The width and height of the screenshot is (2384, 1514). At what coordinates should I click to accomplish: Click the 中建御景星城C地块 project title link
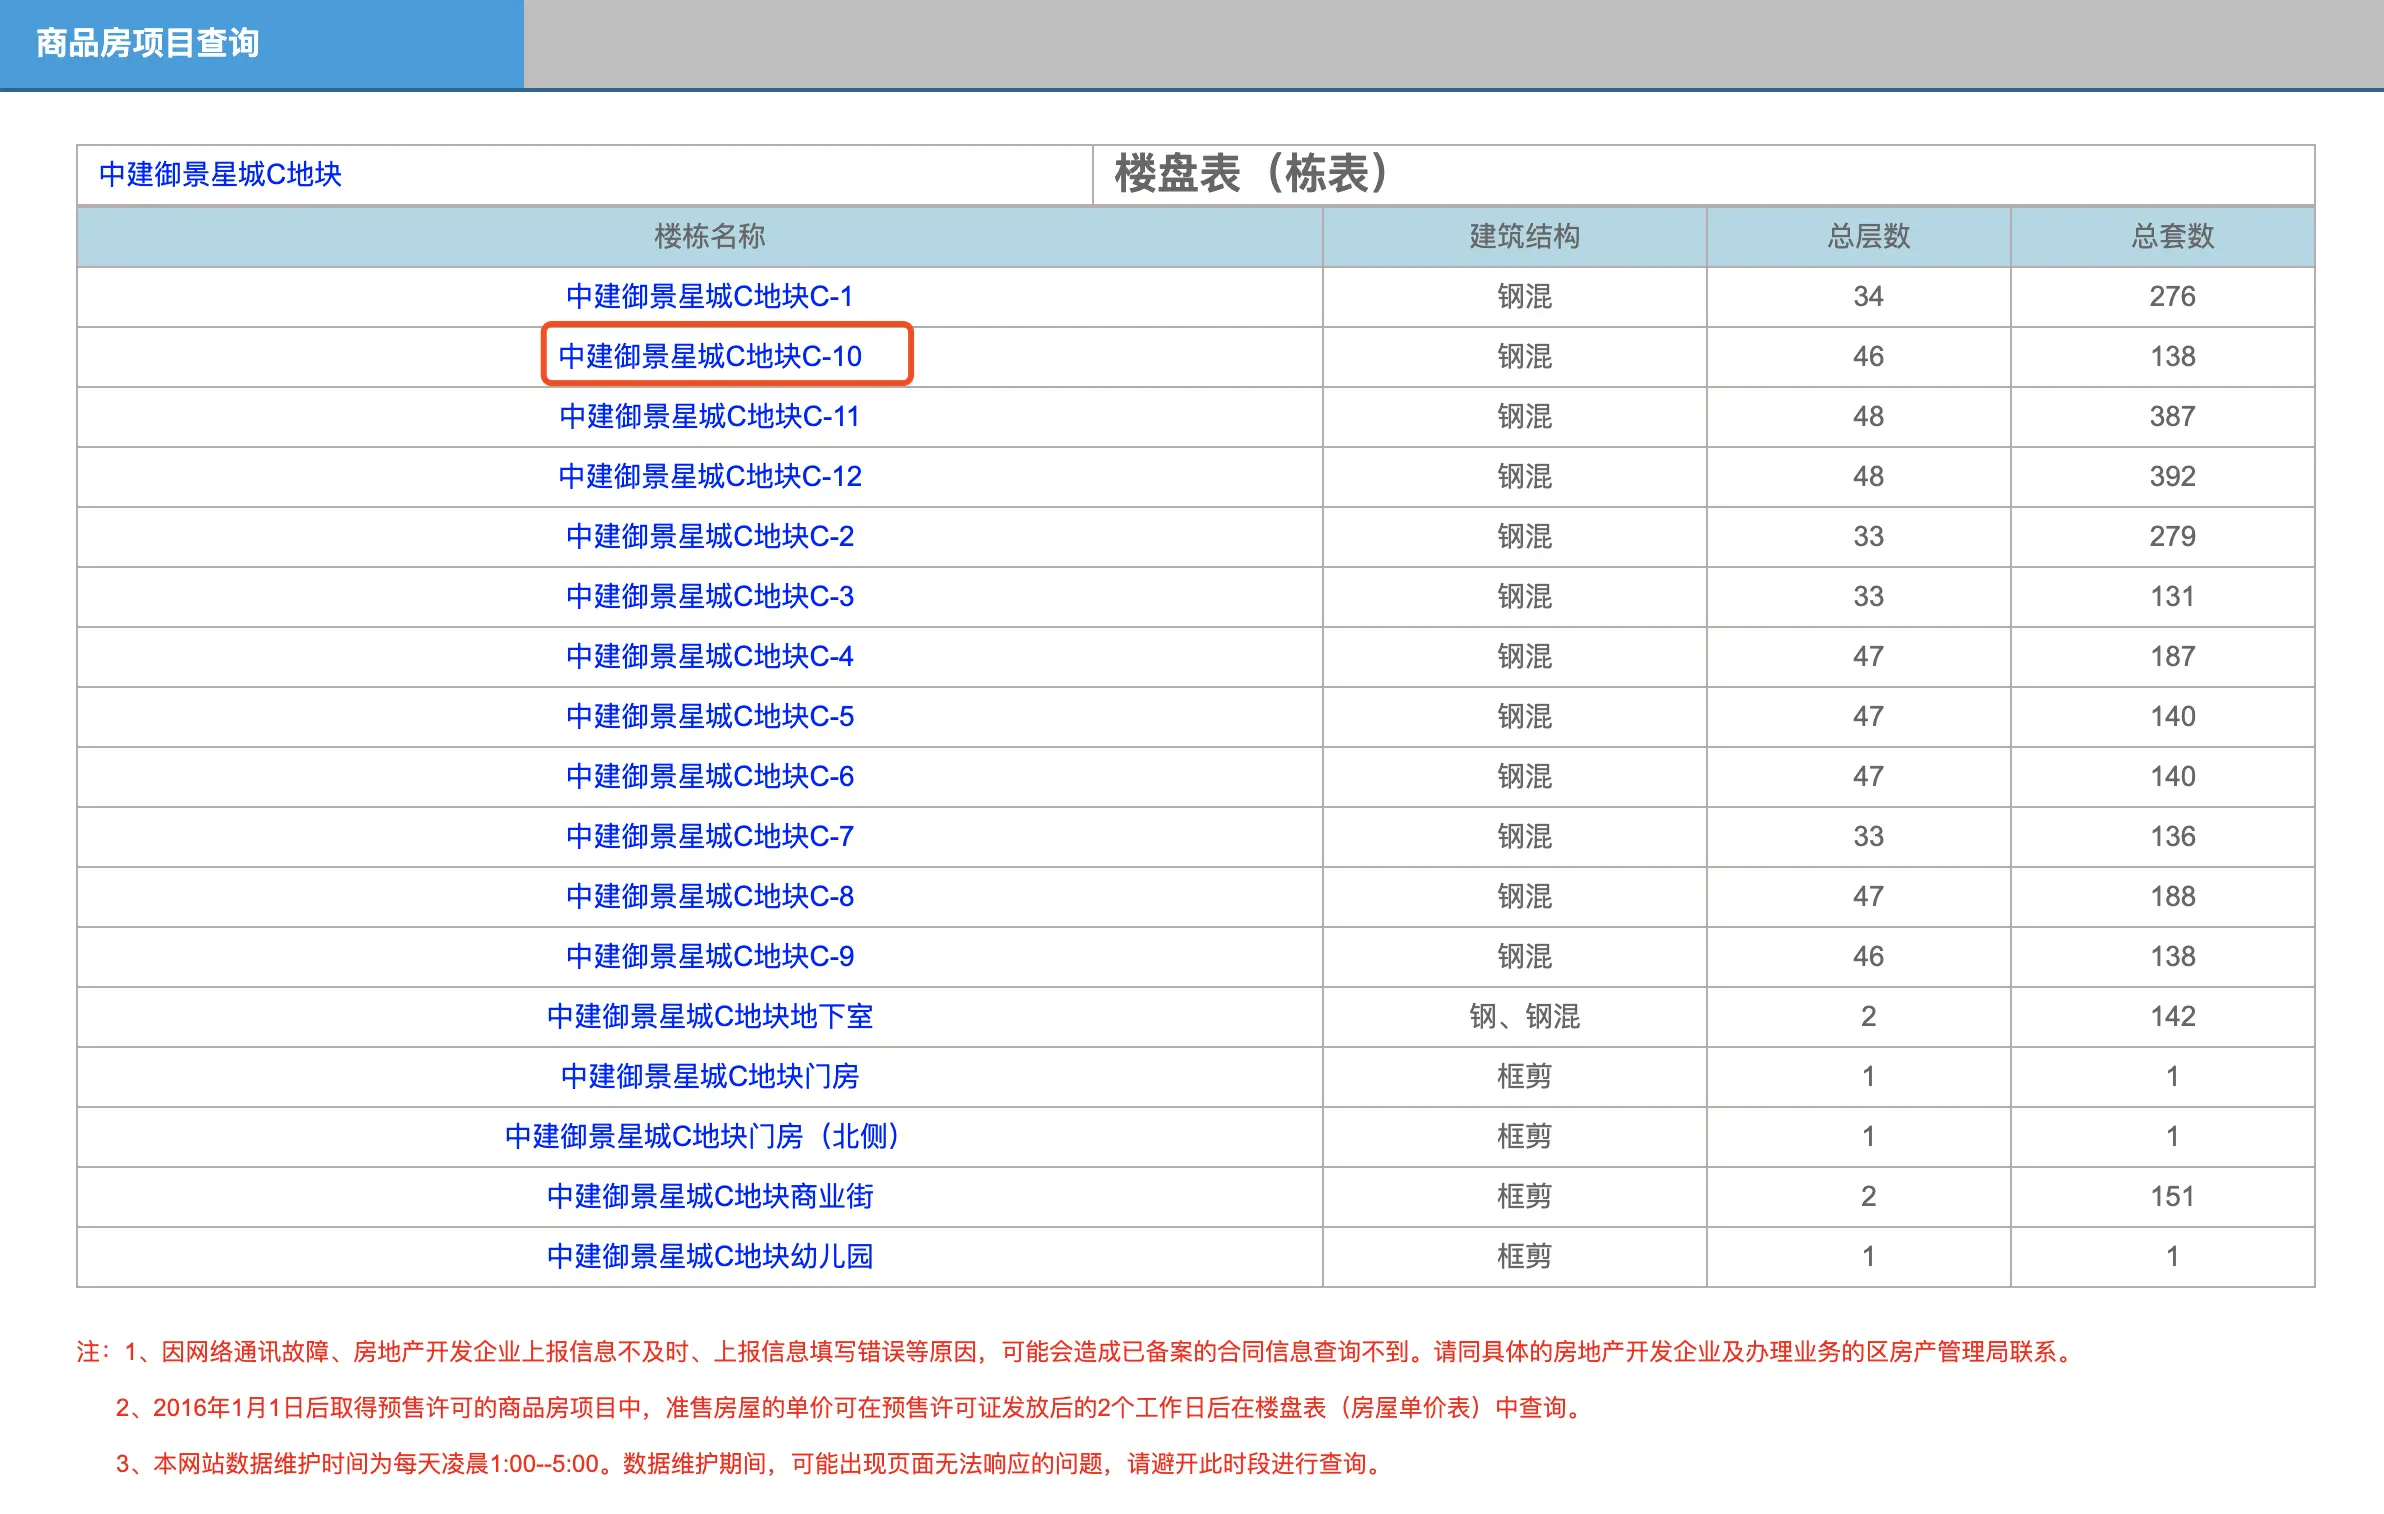click(220, 175)
